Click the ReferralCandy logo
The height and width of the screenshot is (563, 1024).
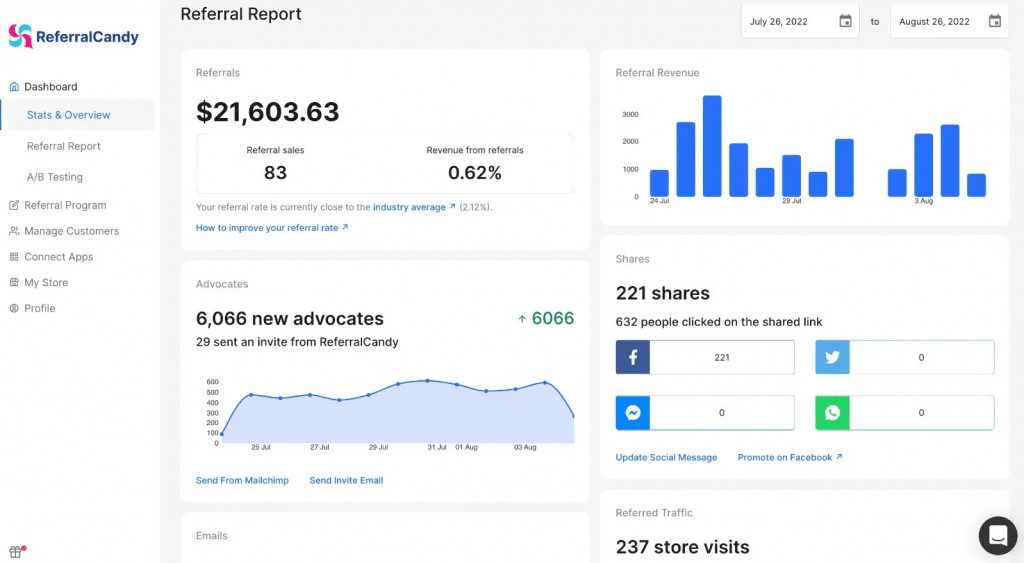[x=74, y=37]
